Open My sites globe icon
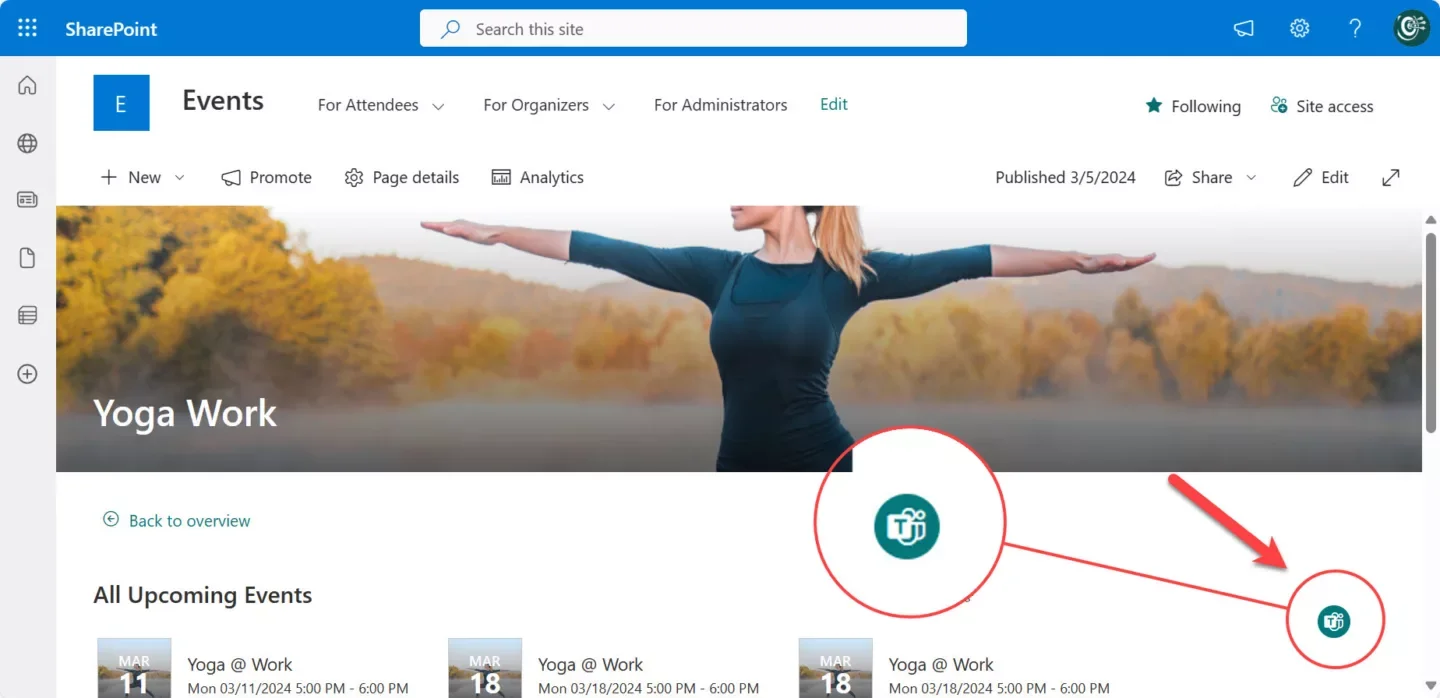The image size is (1440, 698). tap(27, 143)
